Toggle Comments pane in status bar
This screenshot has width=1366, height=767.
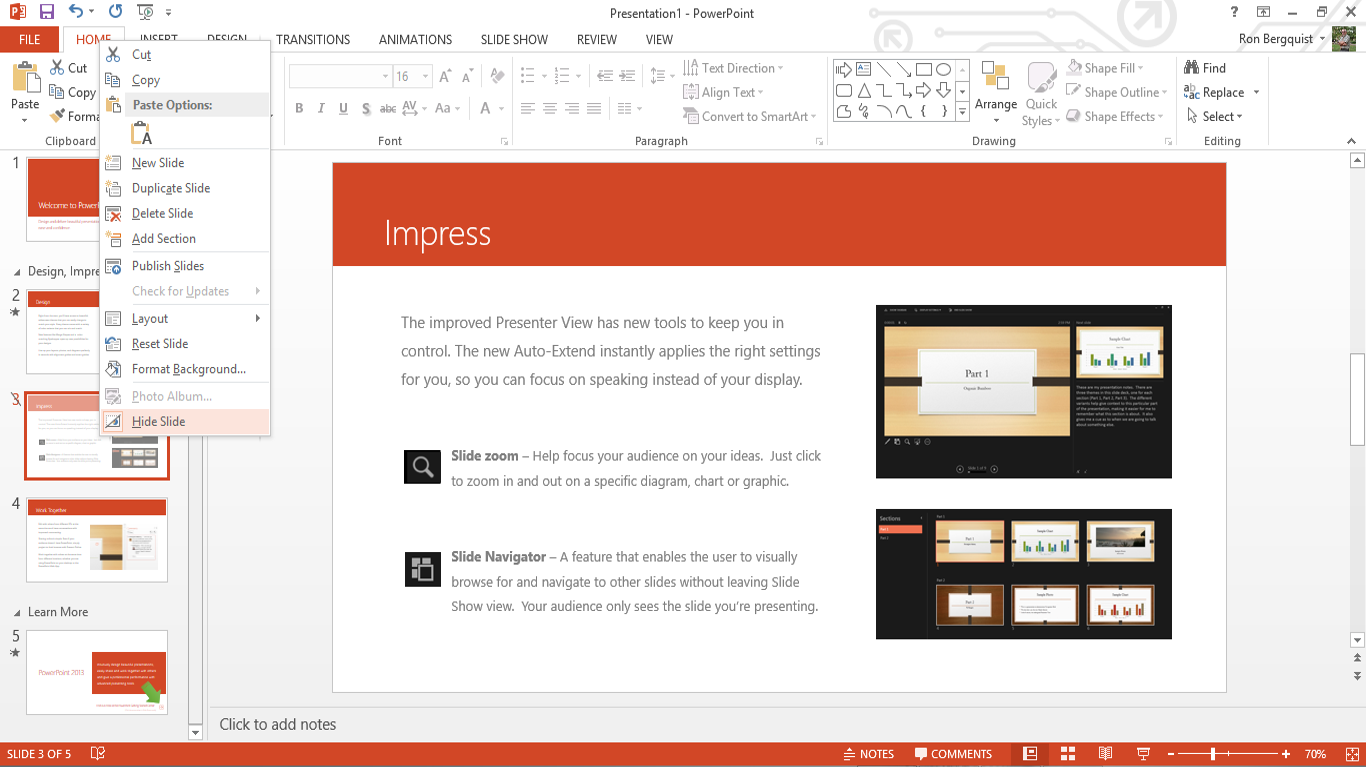pos(952,754)
